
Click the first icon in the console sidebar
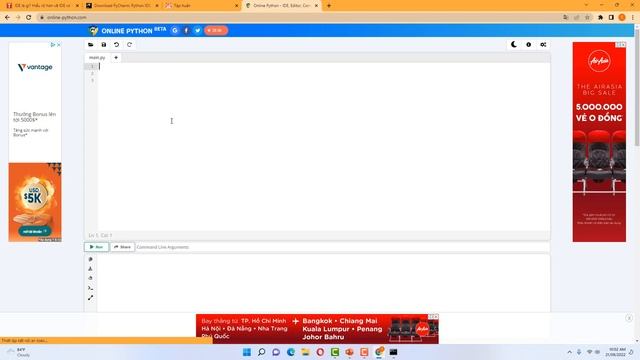(x=91, y=259)
